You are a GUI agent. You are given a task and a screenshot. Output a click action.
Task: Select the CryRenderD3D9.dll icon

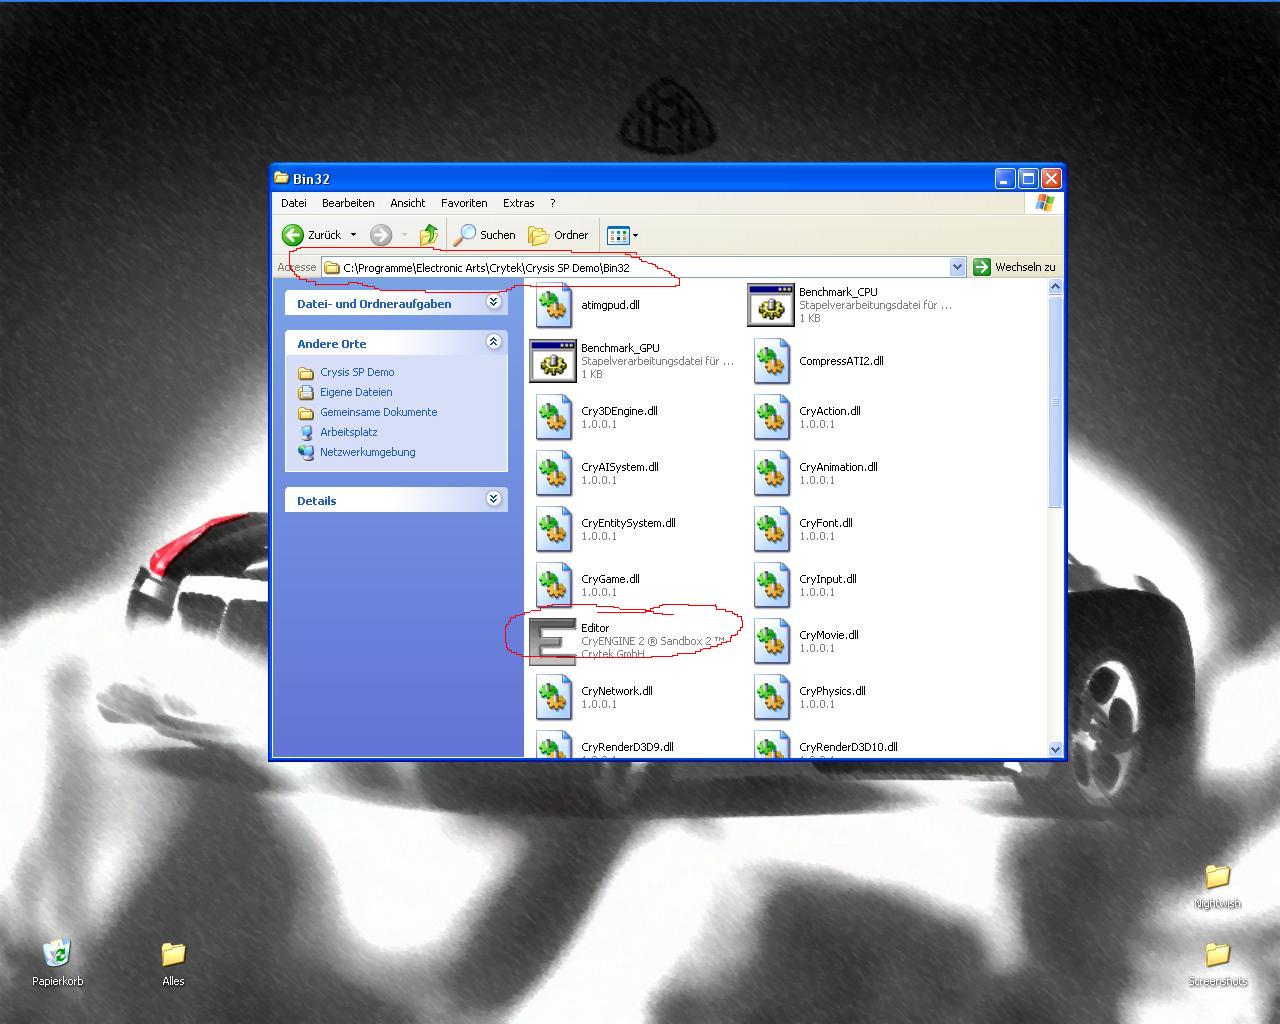point(553,746)
